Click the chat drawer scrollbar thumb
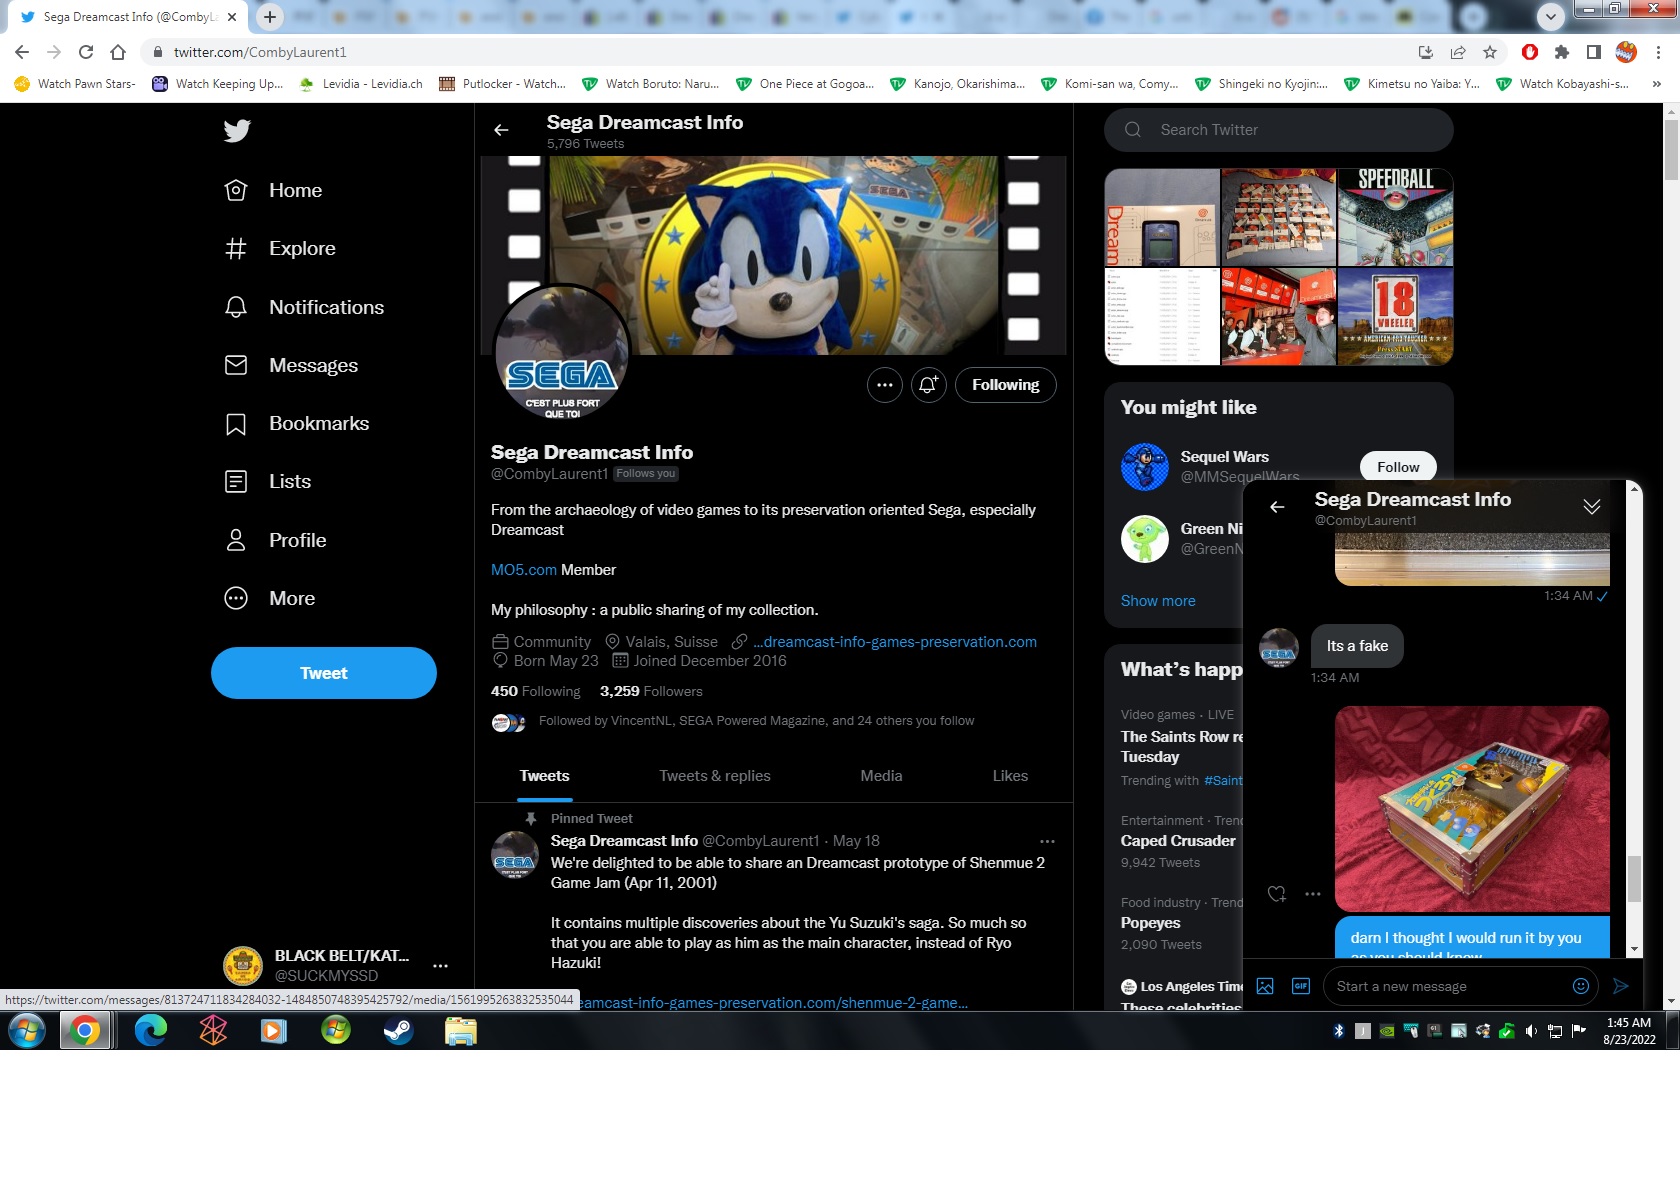The width and height of the screenshot is (1680, 1200). pyautogui.click(x=1634, y=879)
